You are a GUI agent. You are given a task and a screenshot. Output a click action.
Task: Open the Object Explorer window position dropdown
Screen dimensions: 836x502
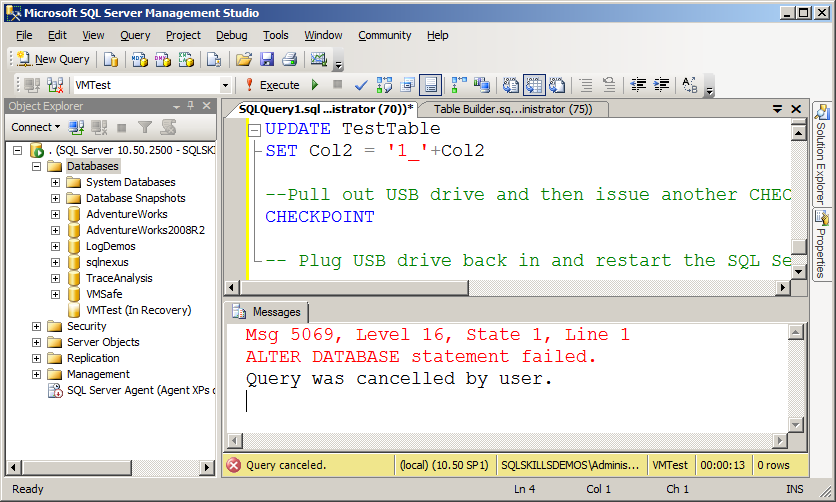click(x=176, y=106)
